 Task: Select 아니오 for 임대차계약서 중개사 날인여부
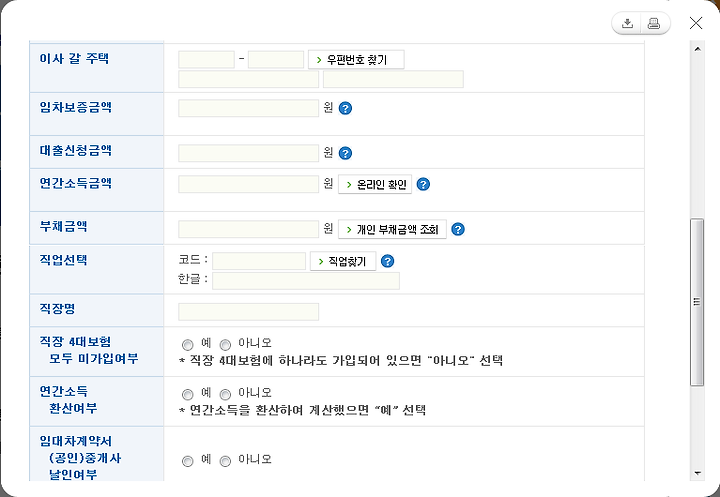pyautogui.click(x=225, y=461)
